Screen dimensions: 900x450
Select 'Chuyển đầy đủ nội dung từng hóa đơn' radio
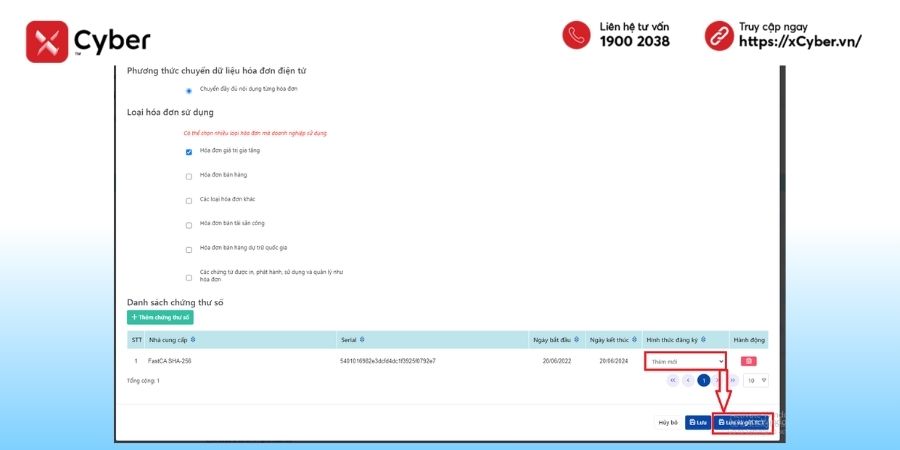pos(189,91)
